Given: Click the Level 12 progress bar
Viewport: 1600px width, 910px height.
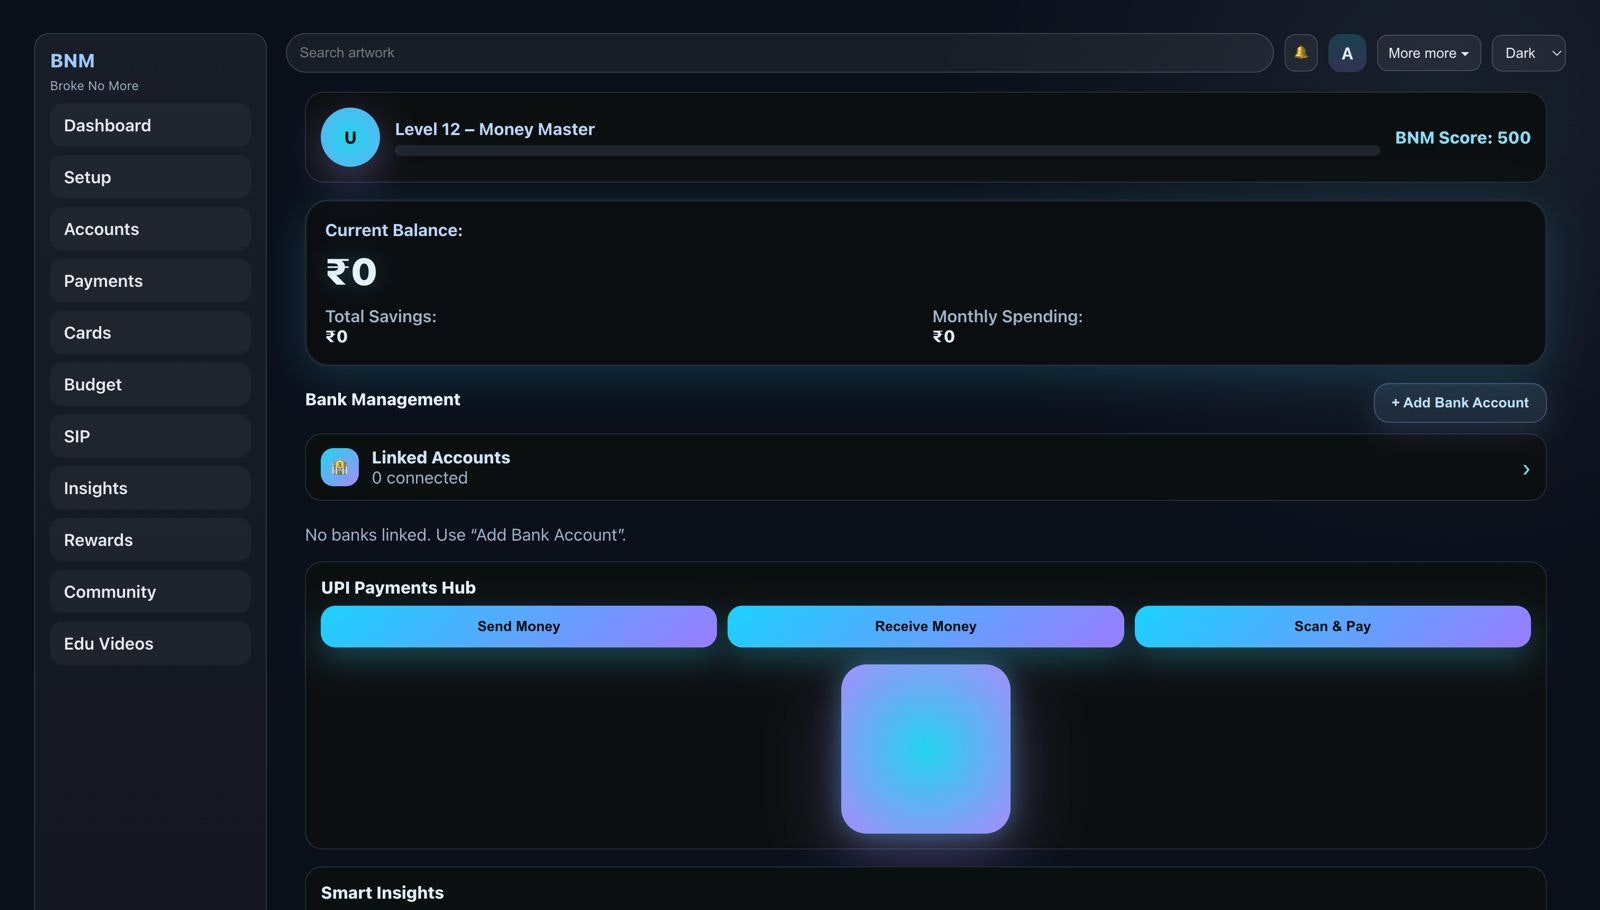Looking at the screenshot, I should [886, 150].
